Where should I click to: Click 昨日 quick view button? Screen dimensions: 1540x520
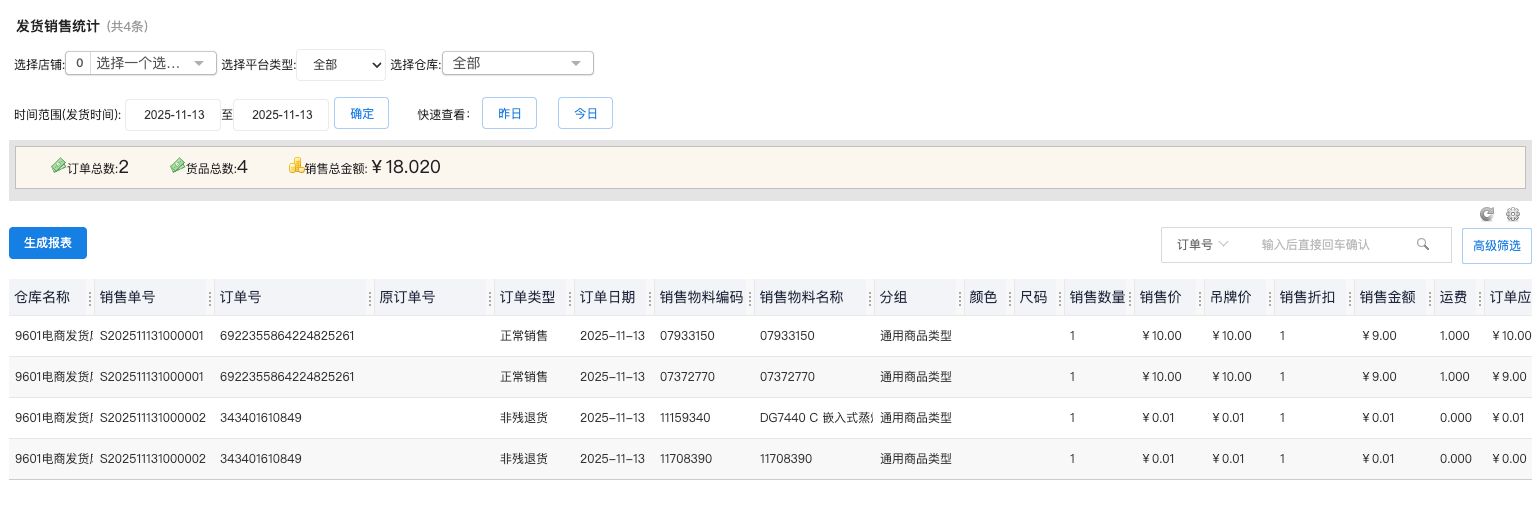pyautogui.click(x=509, y=113)
